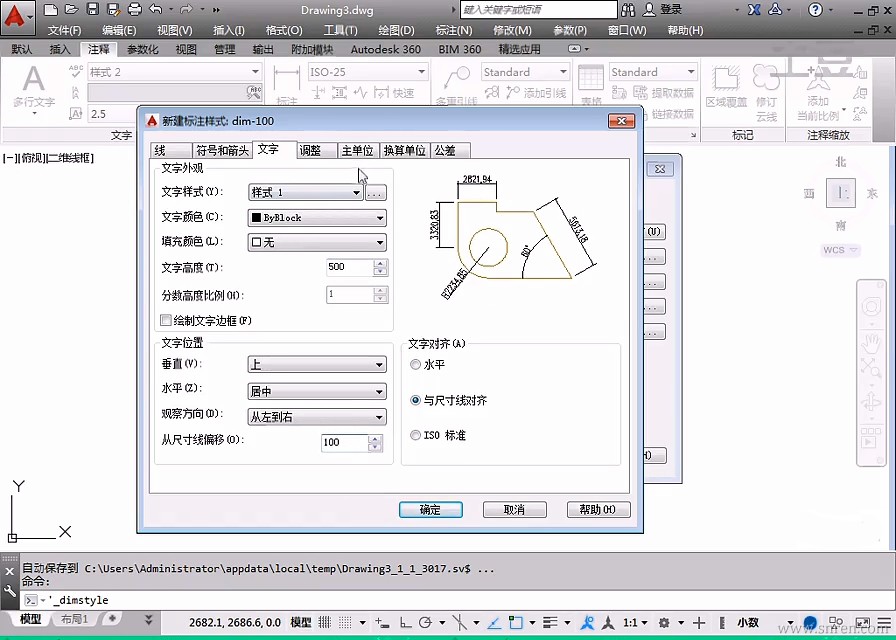Switch to the 换算单位 tab

pos(405,150)
